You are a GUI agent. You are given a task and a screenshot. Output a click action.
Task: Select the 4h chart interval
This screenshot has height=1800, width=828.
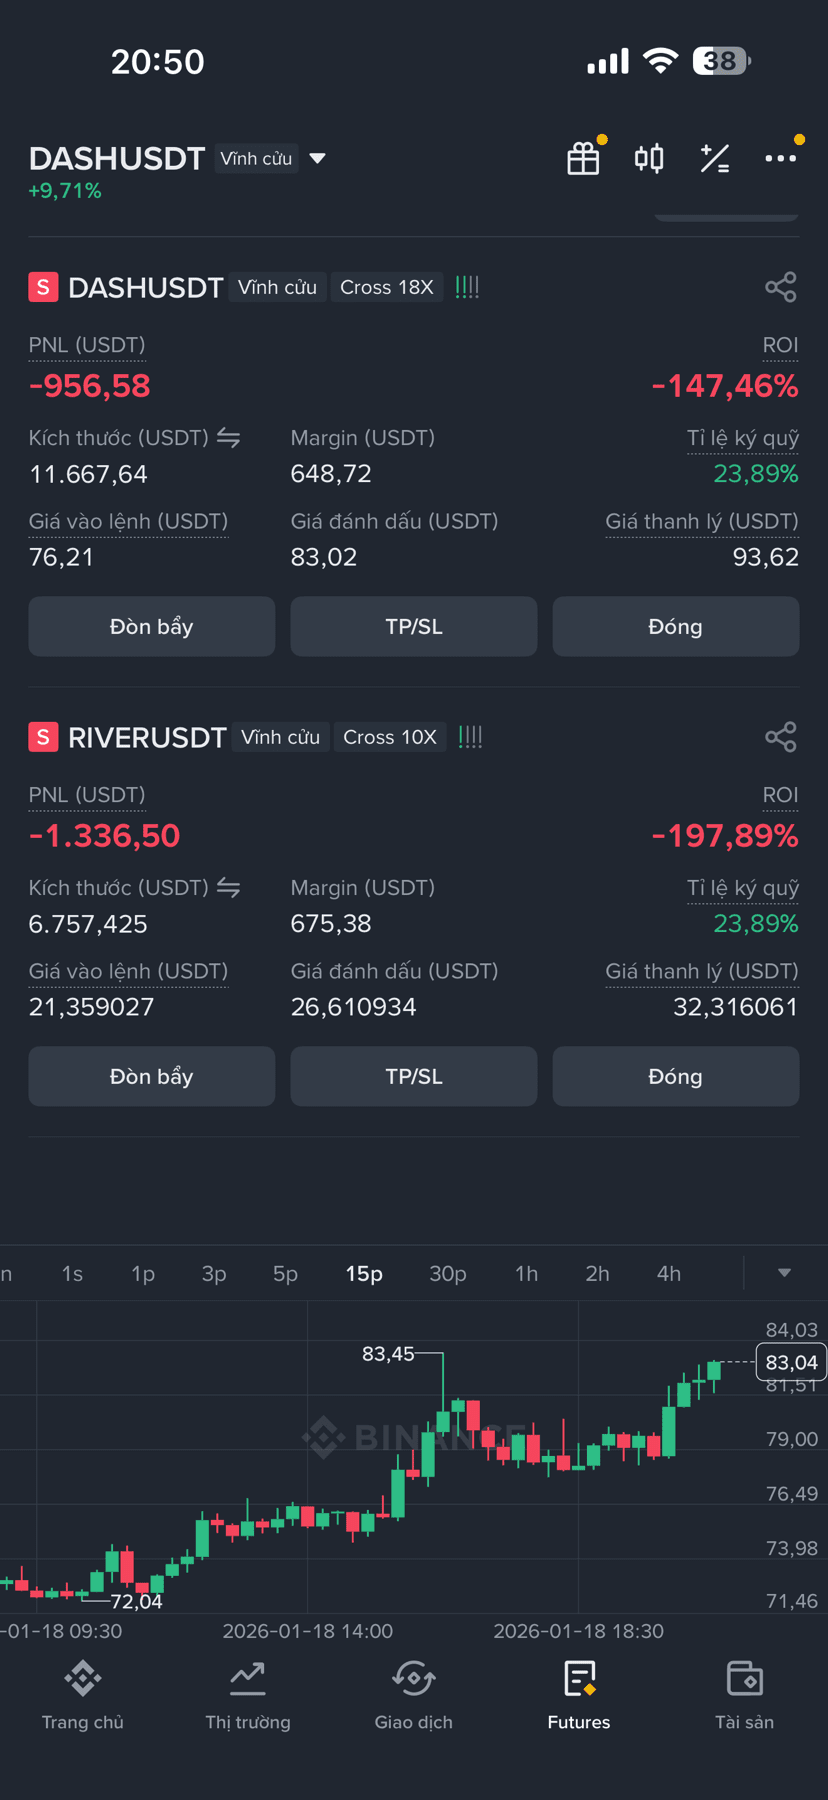[669, 1273]
